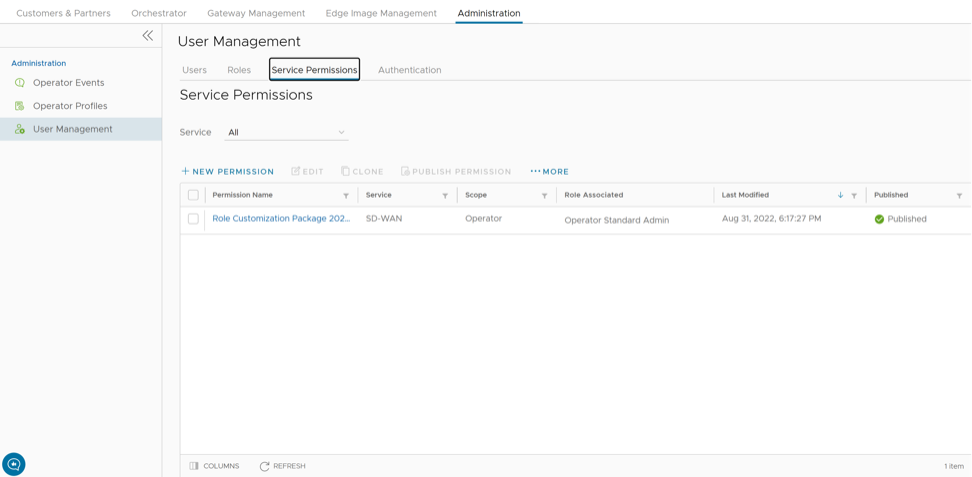Open the Gateway Management top menu
The height and width of the screenshot is (477, 972).
256,13
